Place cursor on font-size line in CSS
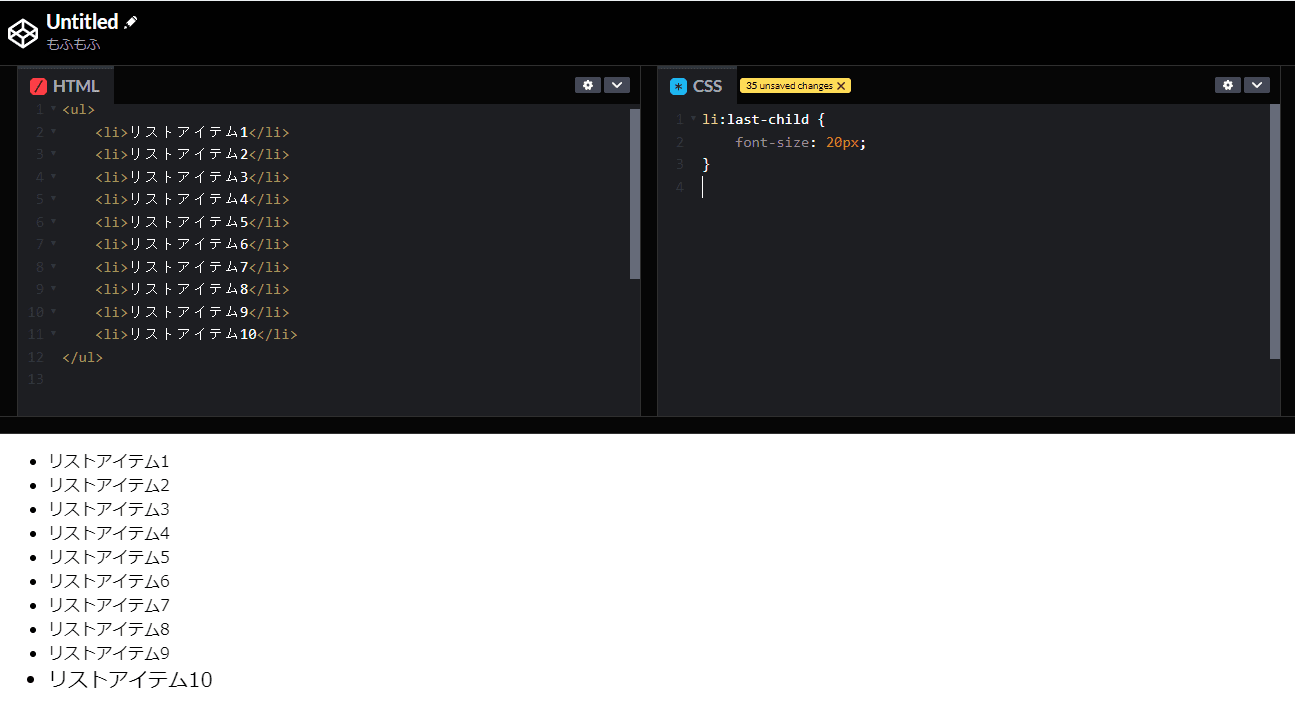The image size is (1295, 707). pyautogui.click(x=800, y=142)
